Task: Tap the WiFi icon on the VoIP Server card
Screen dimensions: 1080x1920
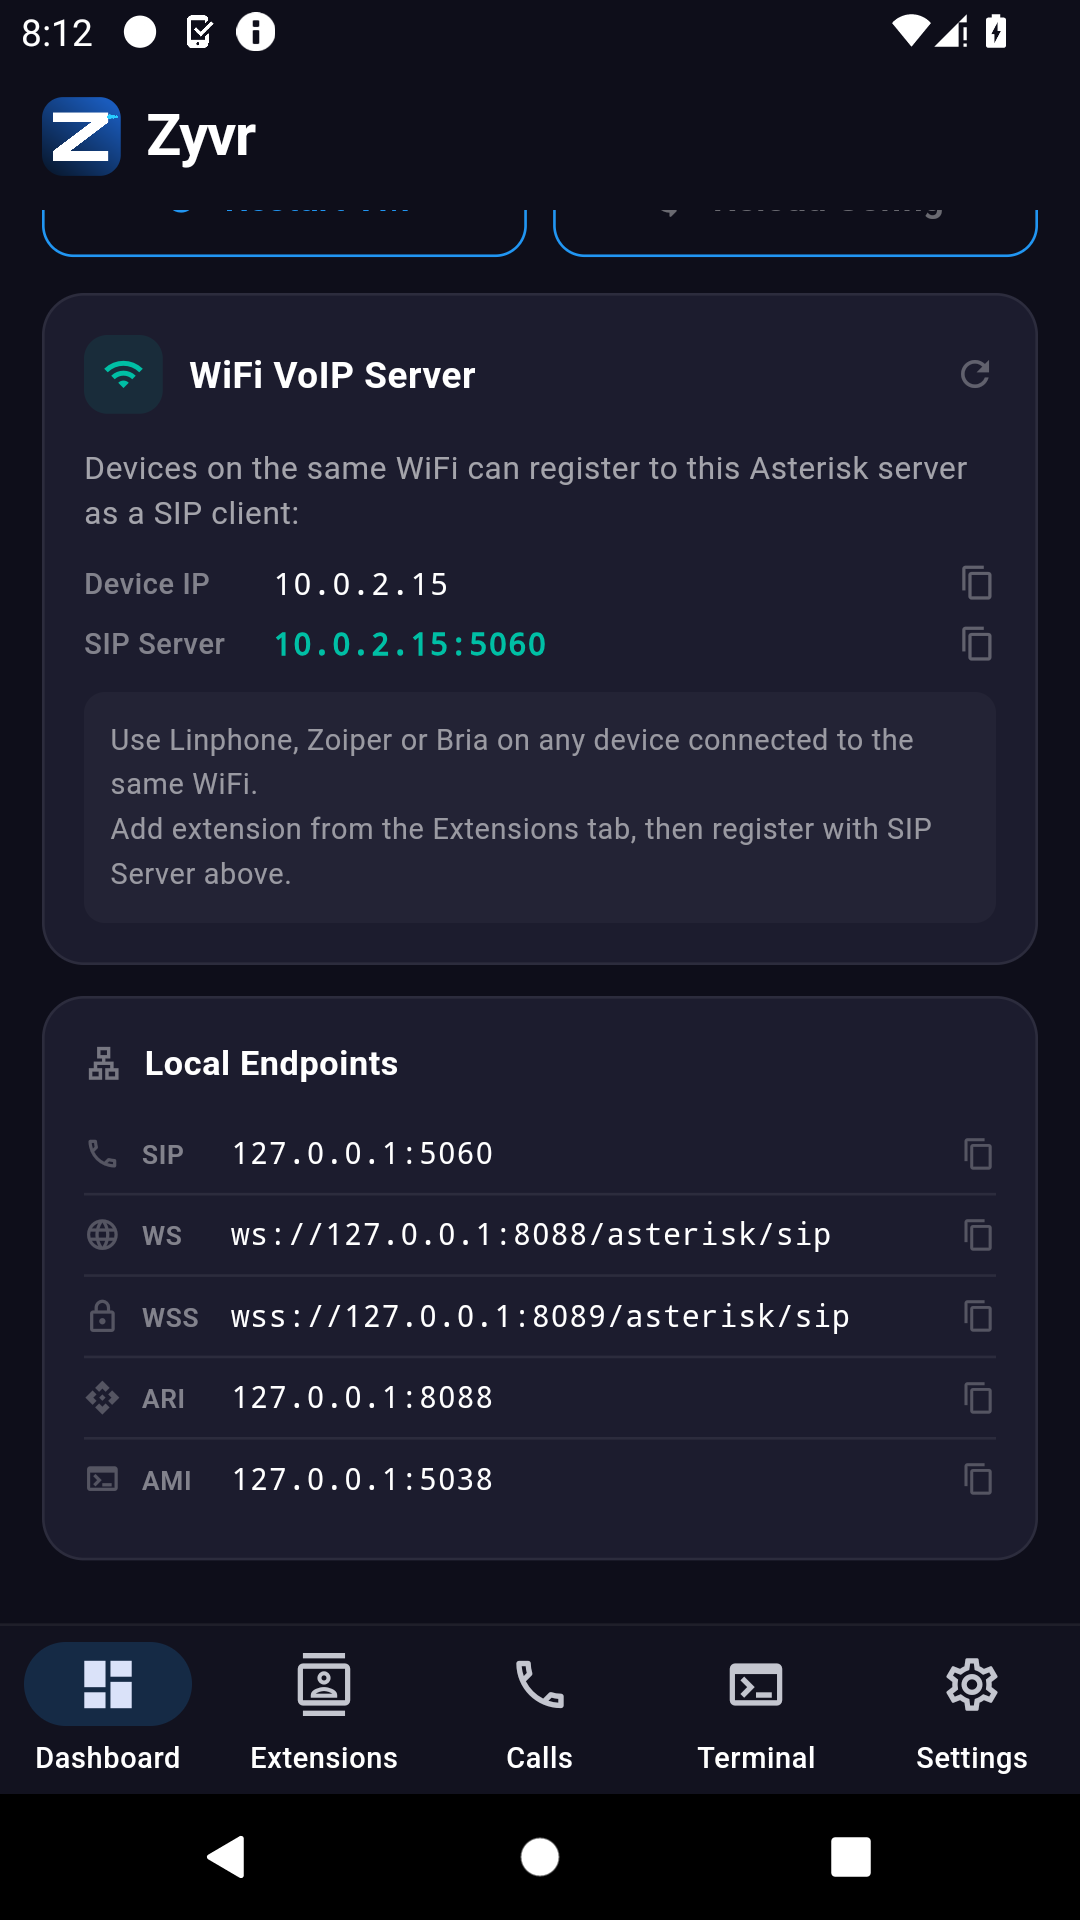Action: point(123,374)
